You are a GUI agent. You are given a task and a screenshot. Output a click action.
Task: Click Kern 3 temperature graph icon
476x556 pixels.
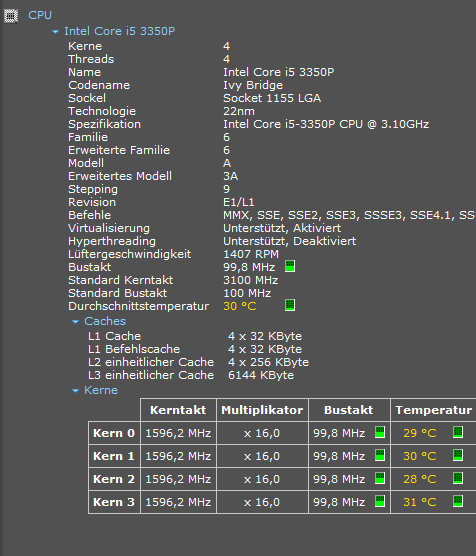point(458,501)
